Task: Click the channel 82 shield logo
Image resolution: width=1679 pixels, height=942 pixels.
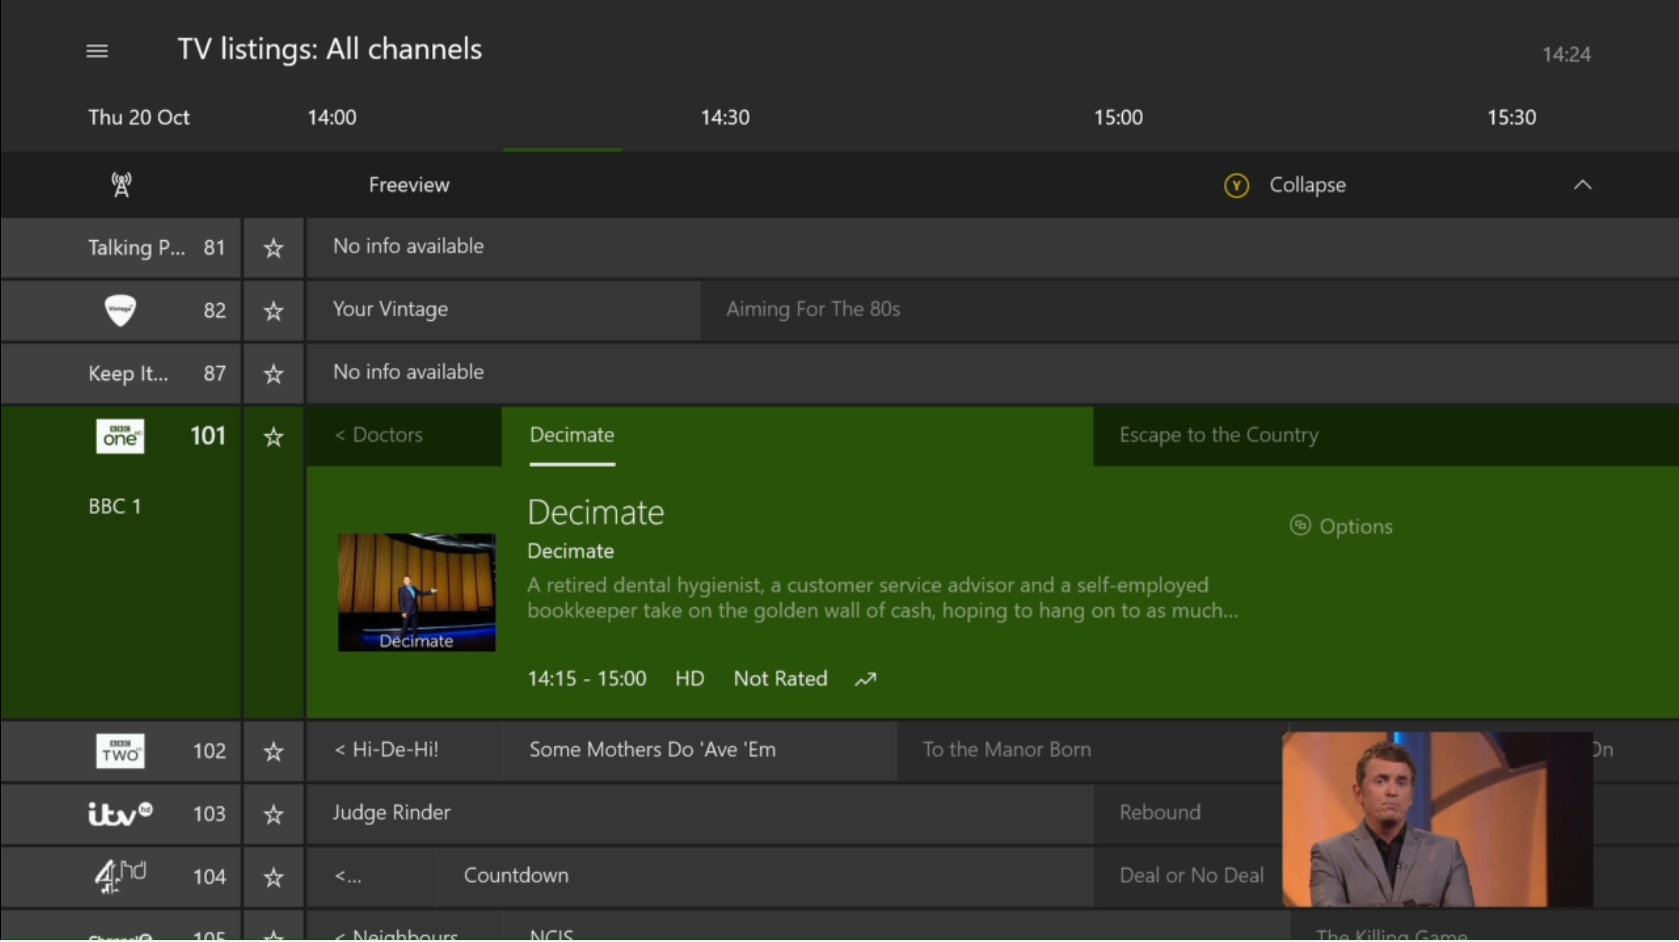Action: (120, 310)
